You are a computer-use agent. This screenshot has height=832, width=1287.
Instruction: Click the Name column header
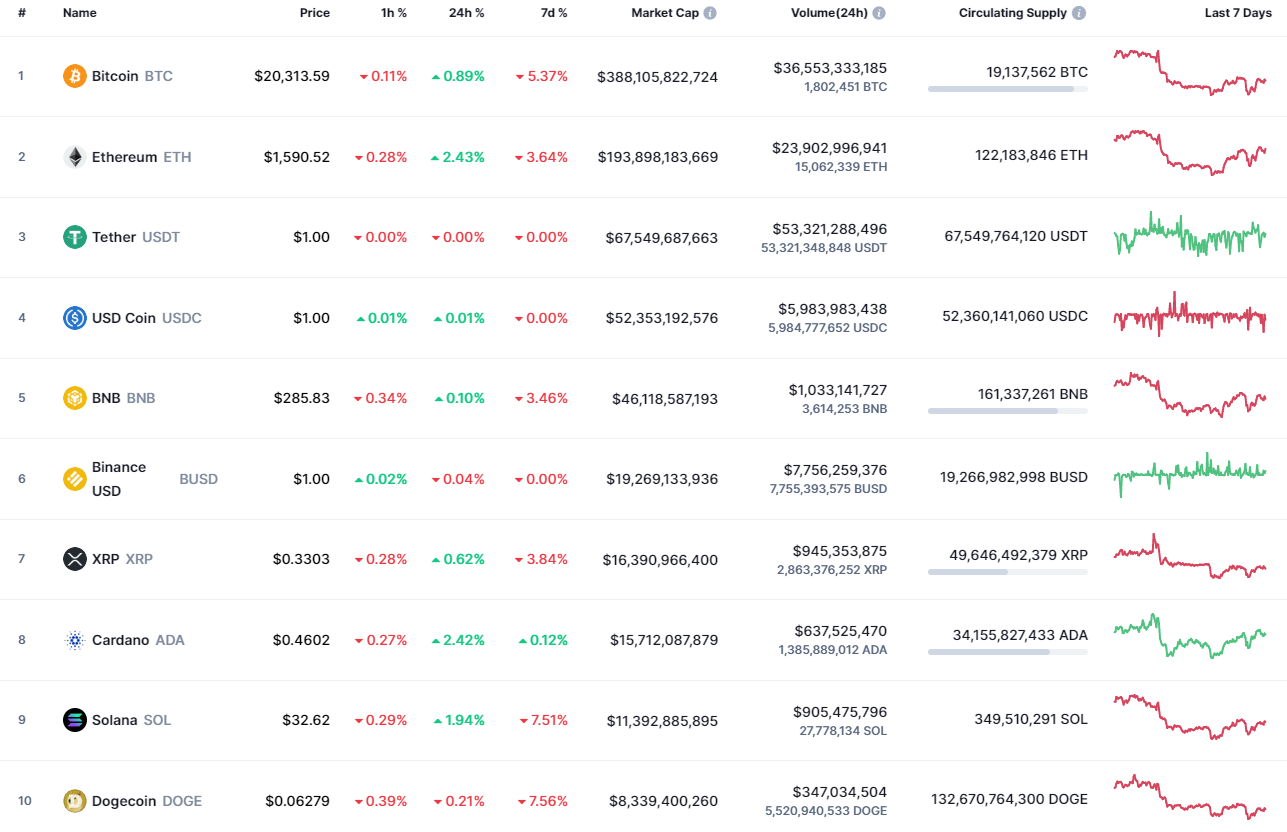79,13
